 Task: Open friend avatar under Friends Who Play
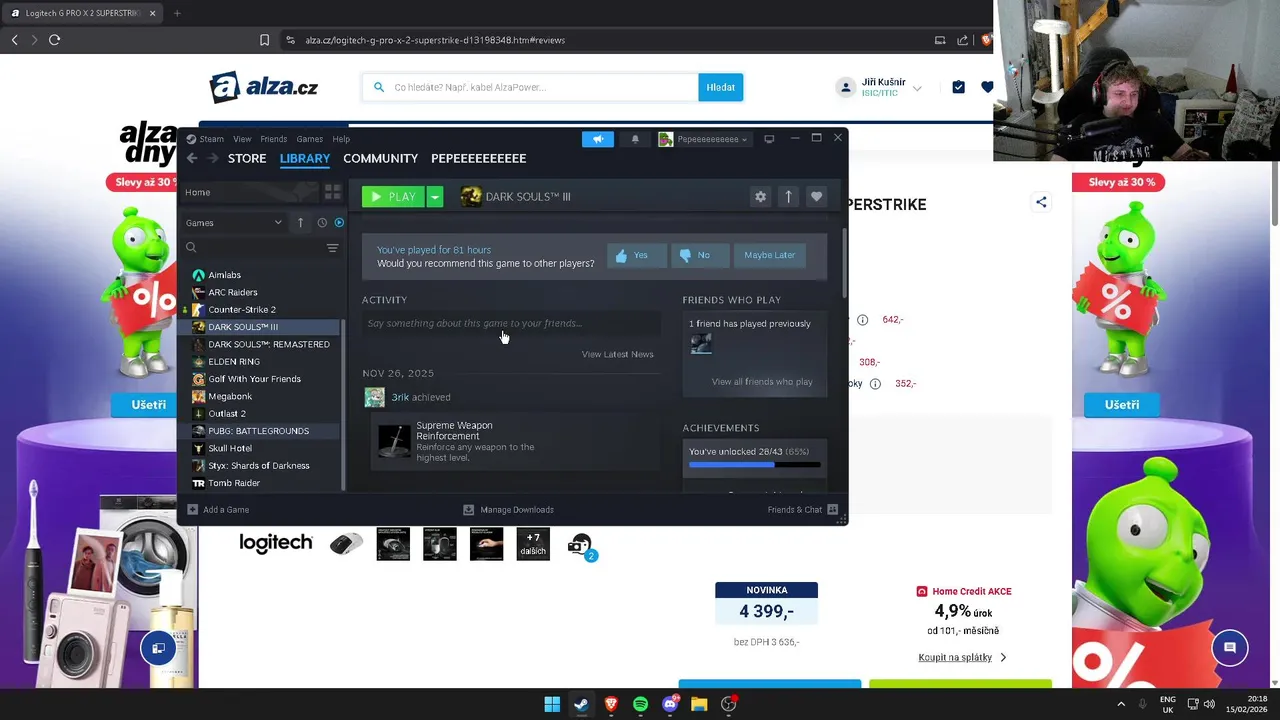click(x=701, y=344)
